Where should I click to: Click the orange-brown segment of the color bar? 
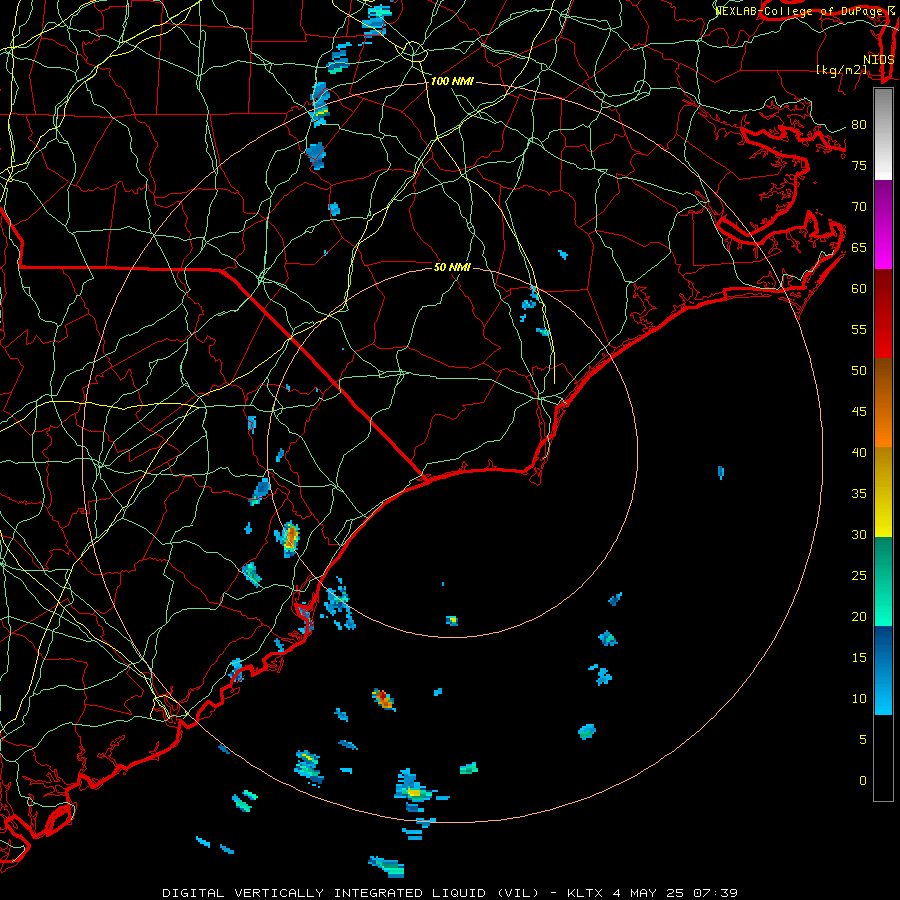click(x=883, y=403)
